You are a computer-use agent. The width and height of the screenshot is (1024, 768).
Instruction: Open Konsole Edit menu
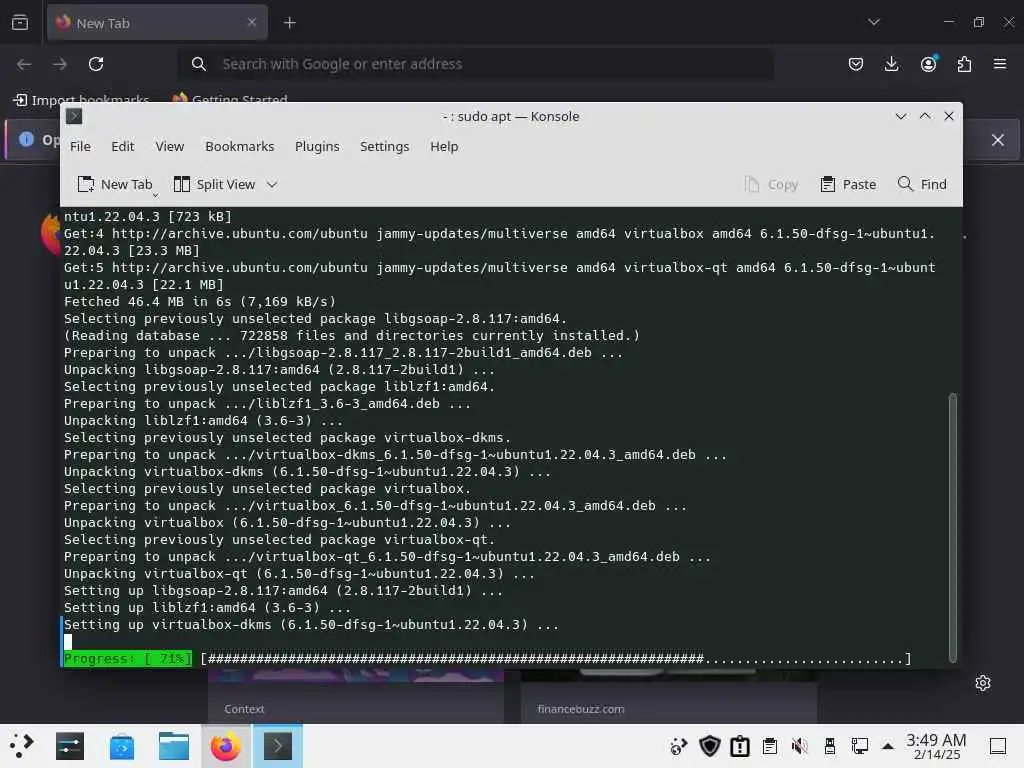point(122,146)
